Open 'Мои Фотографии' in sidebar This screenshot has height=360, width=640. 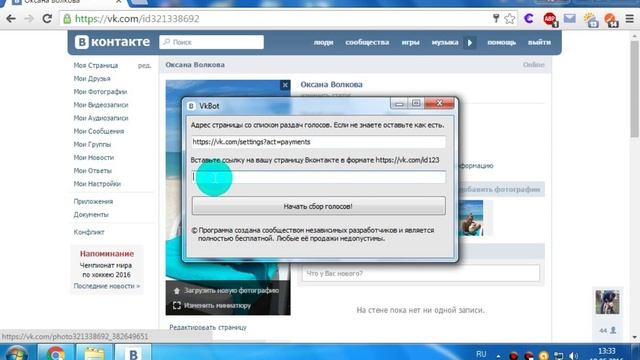[100, 92]
